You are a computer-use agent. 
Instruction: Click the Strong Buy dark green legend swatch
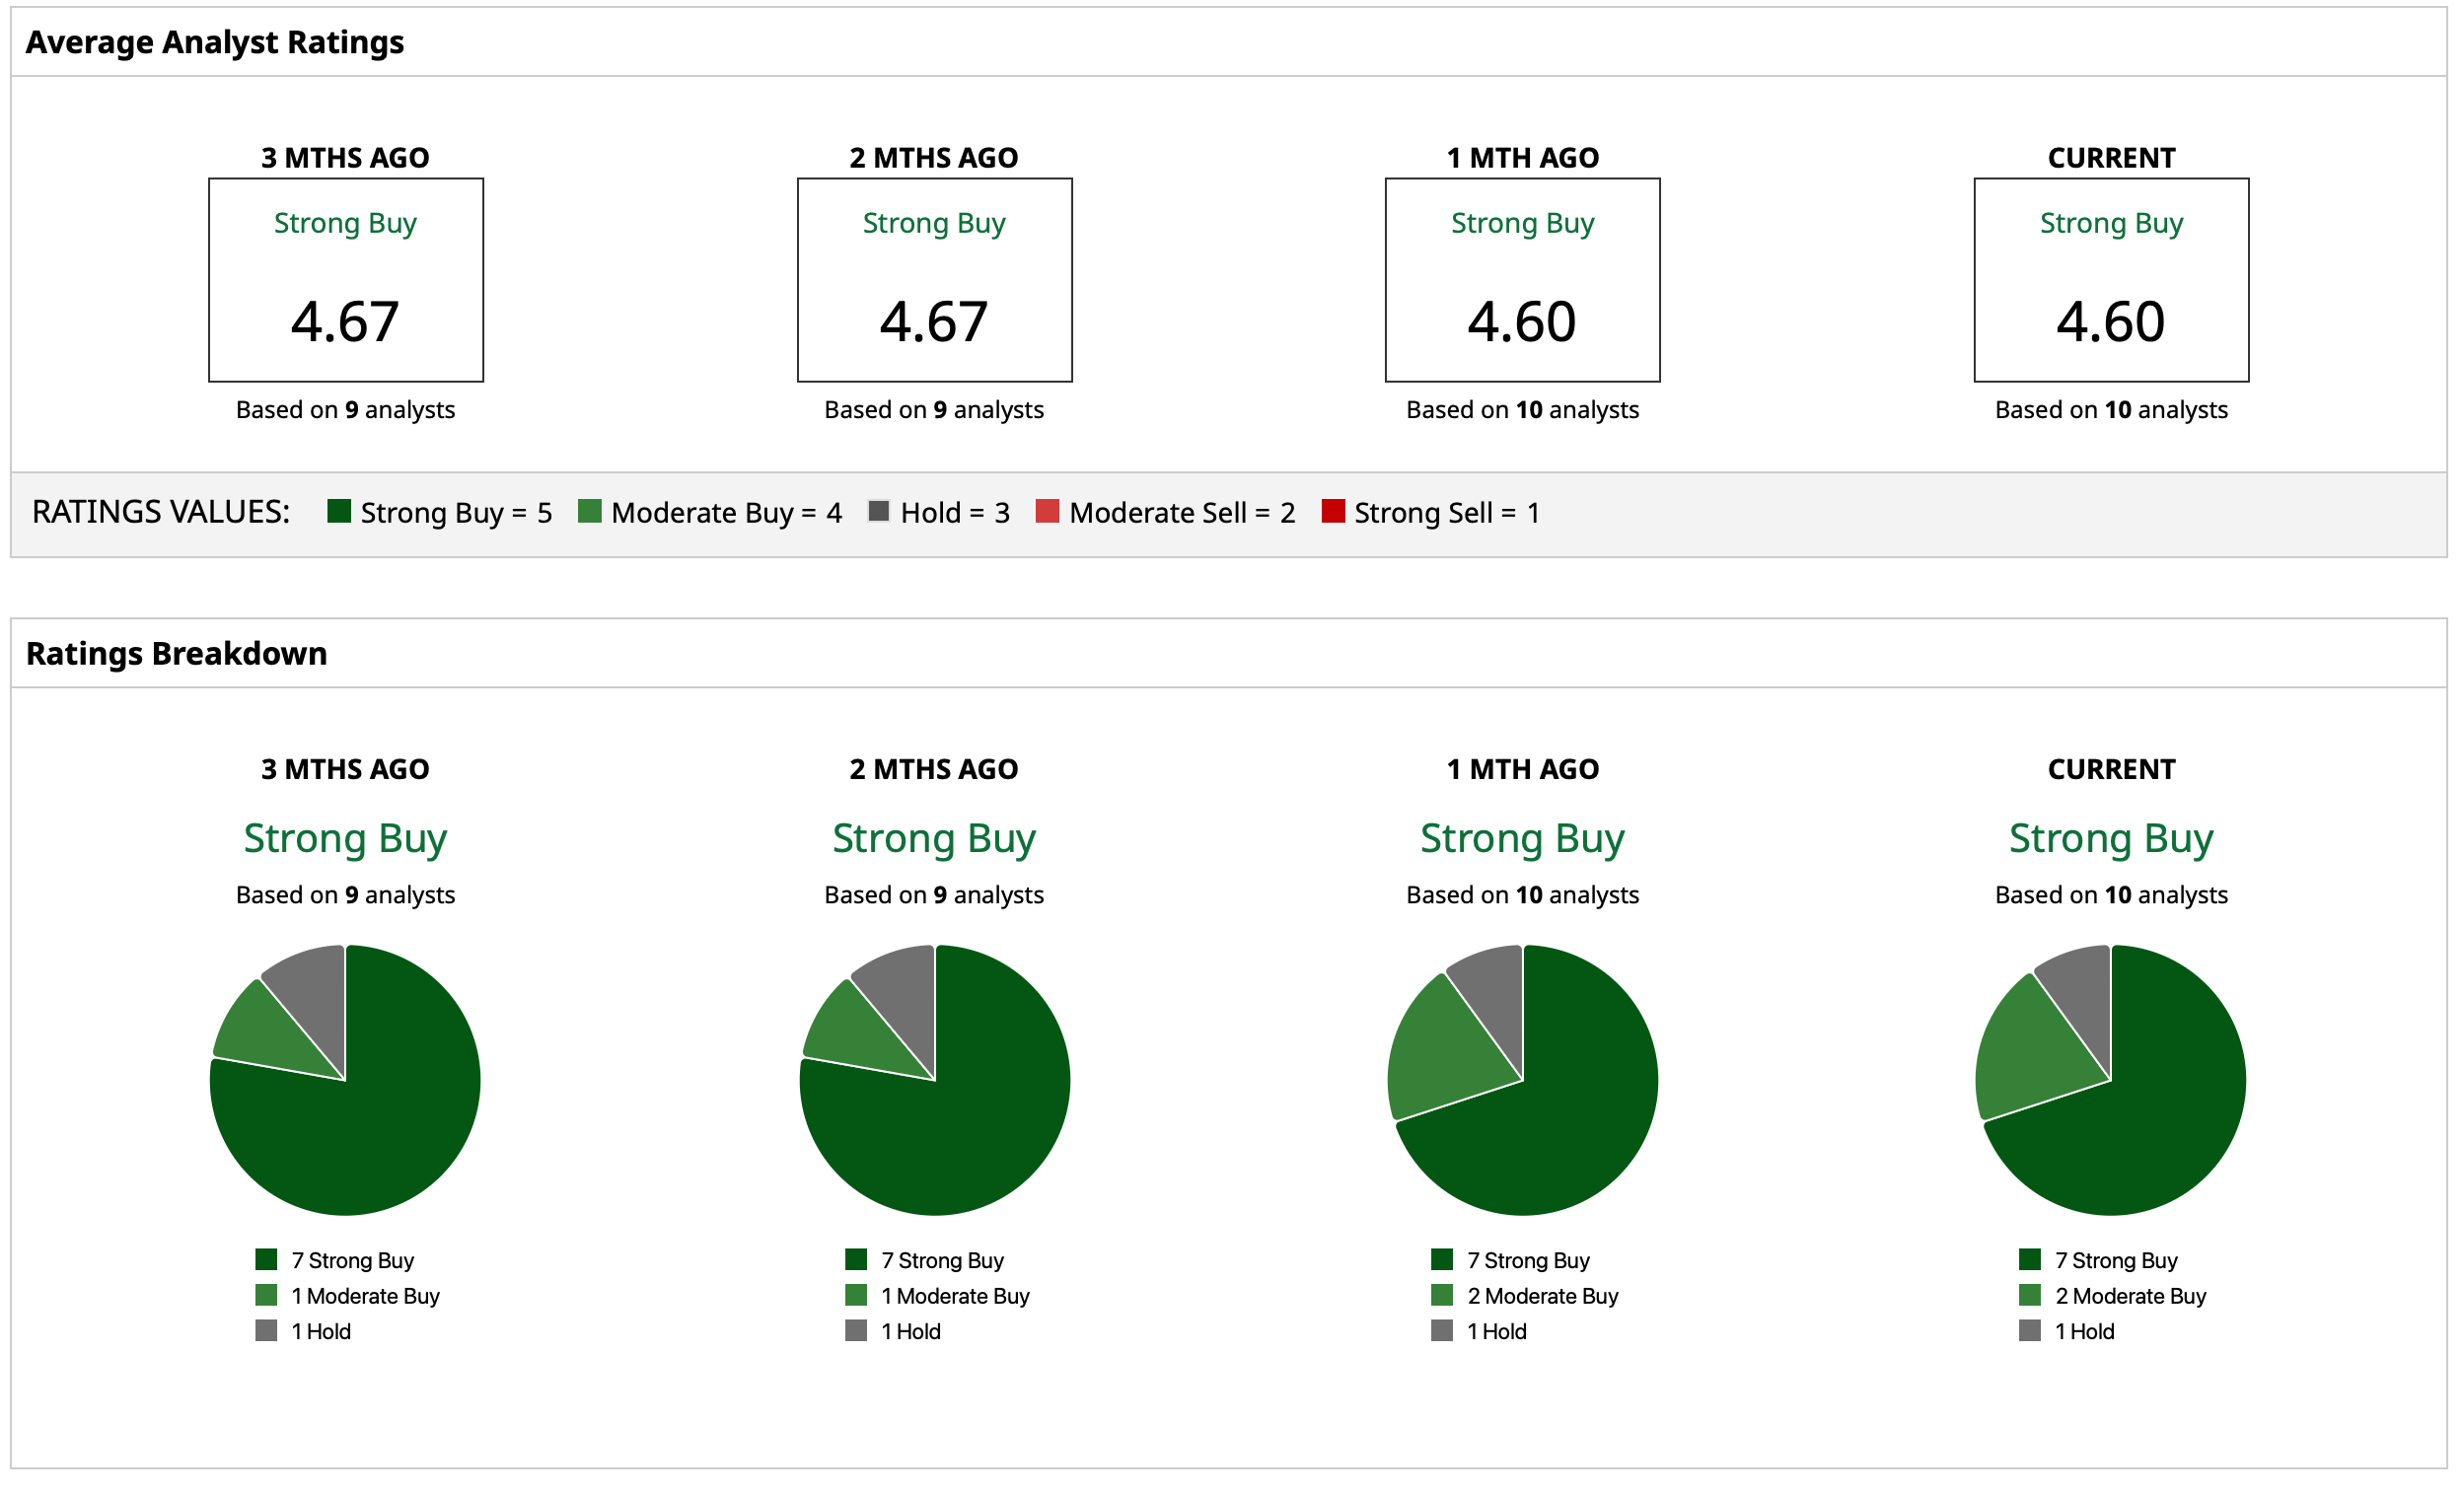click(339, 512)
